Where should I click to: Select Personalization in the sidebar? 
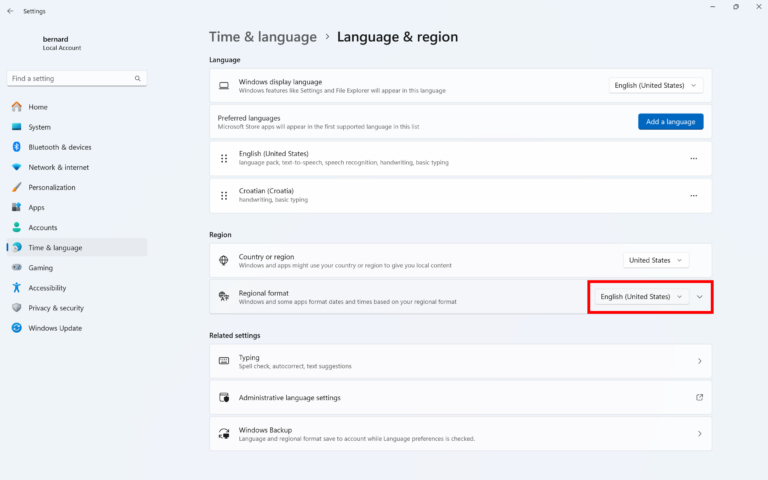pos(77,187)
